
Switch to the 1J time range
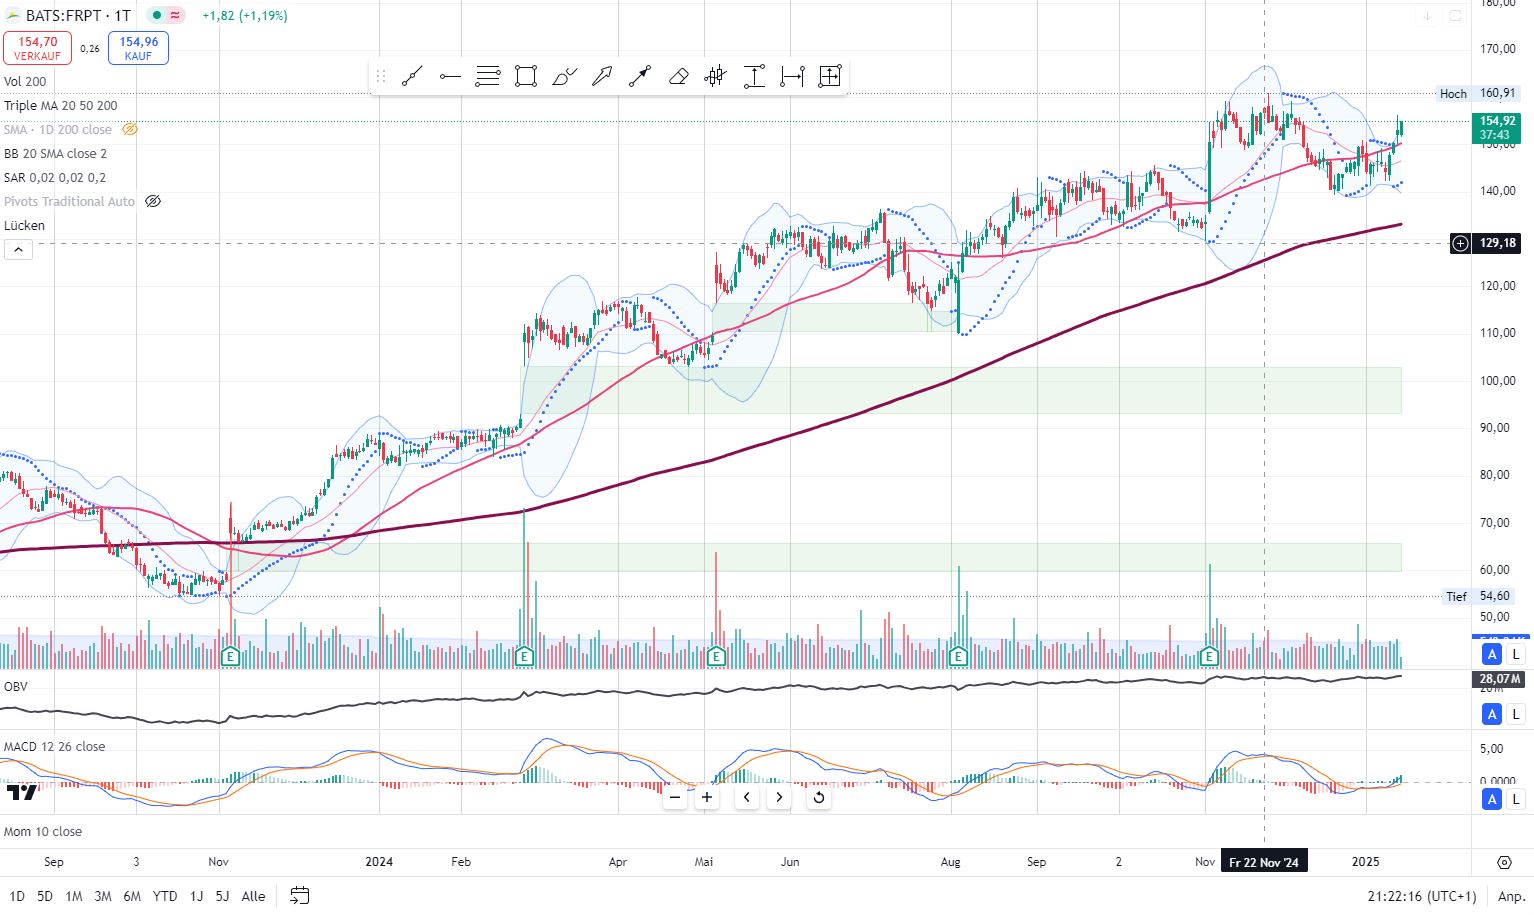(196, 896)
